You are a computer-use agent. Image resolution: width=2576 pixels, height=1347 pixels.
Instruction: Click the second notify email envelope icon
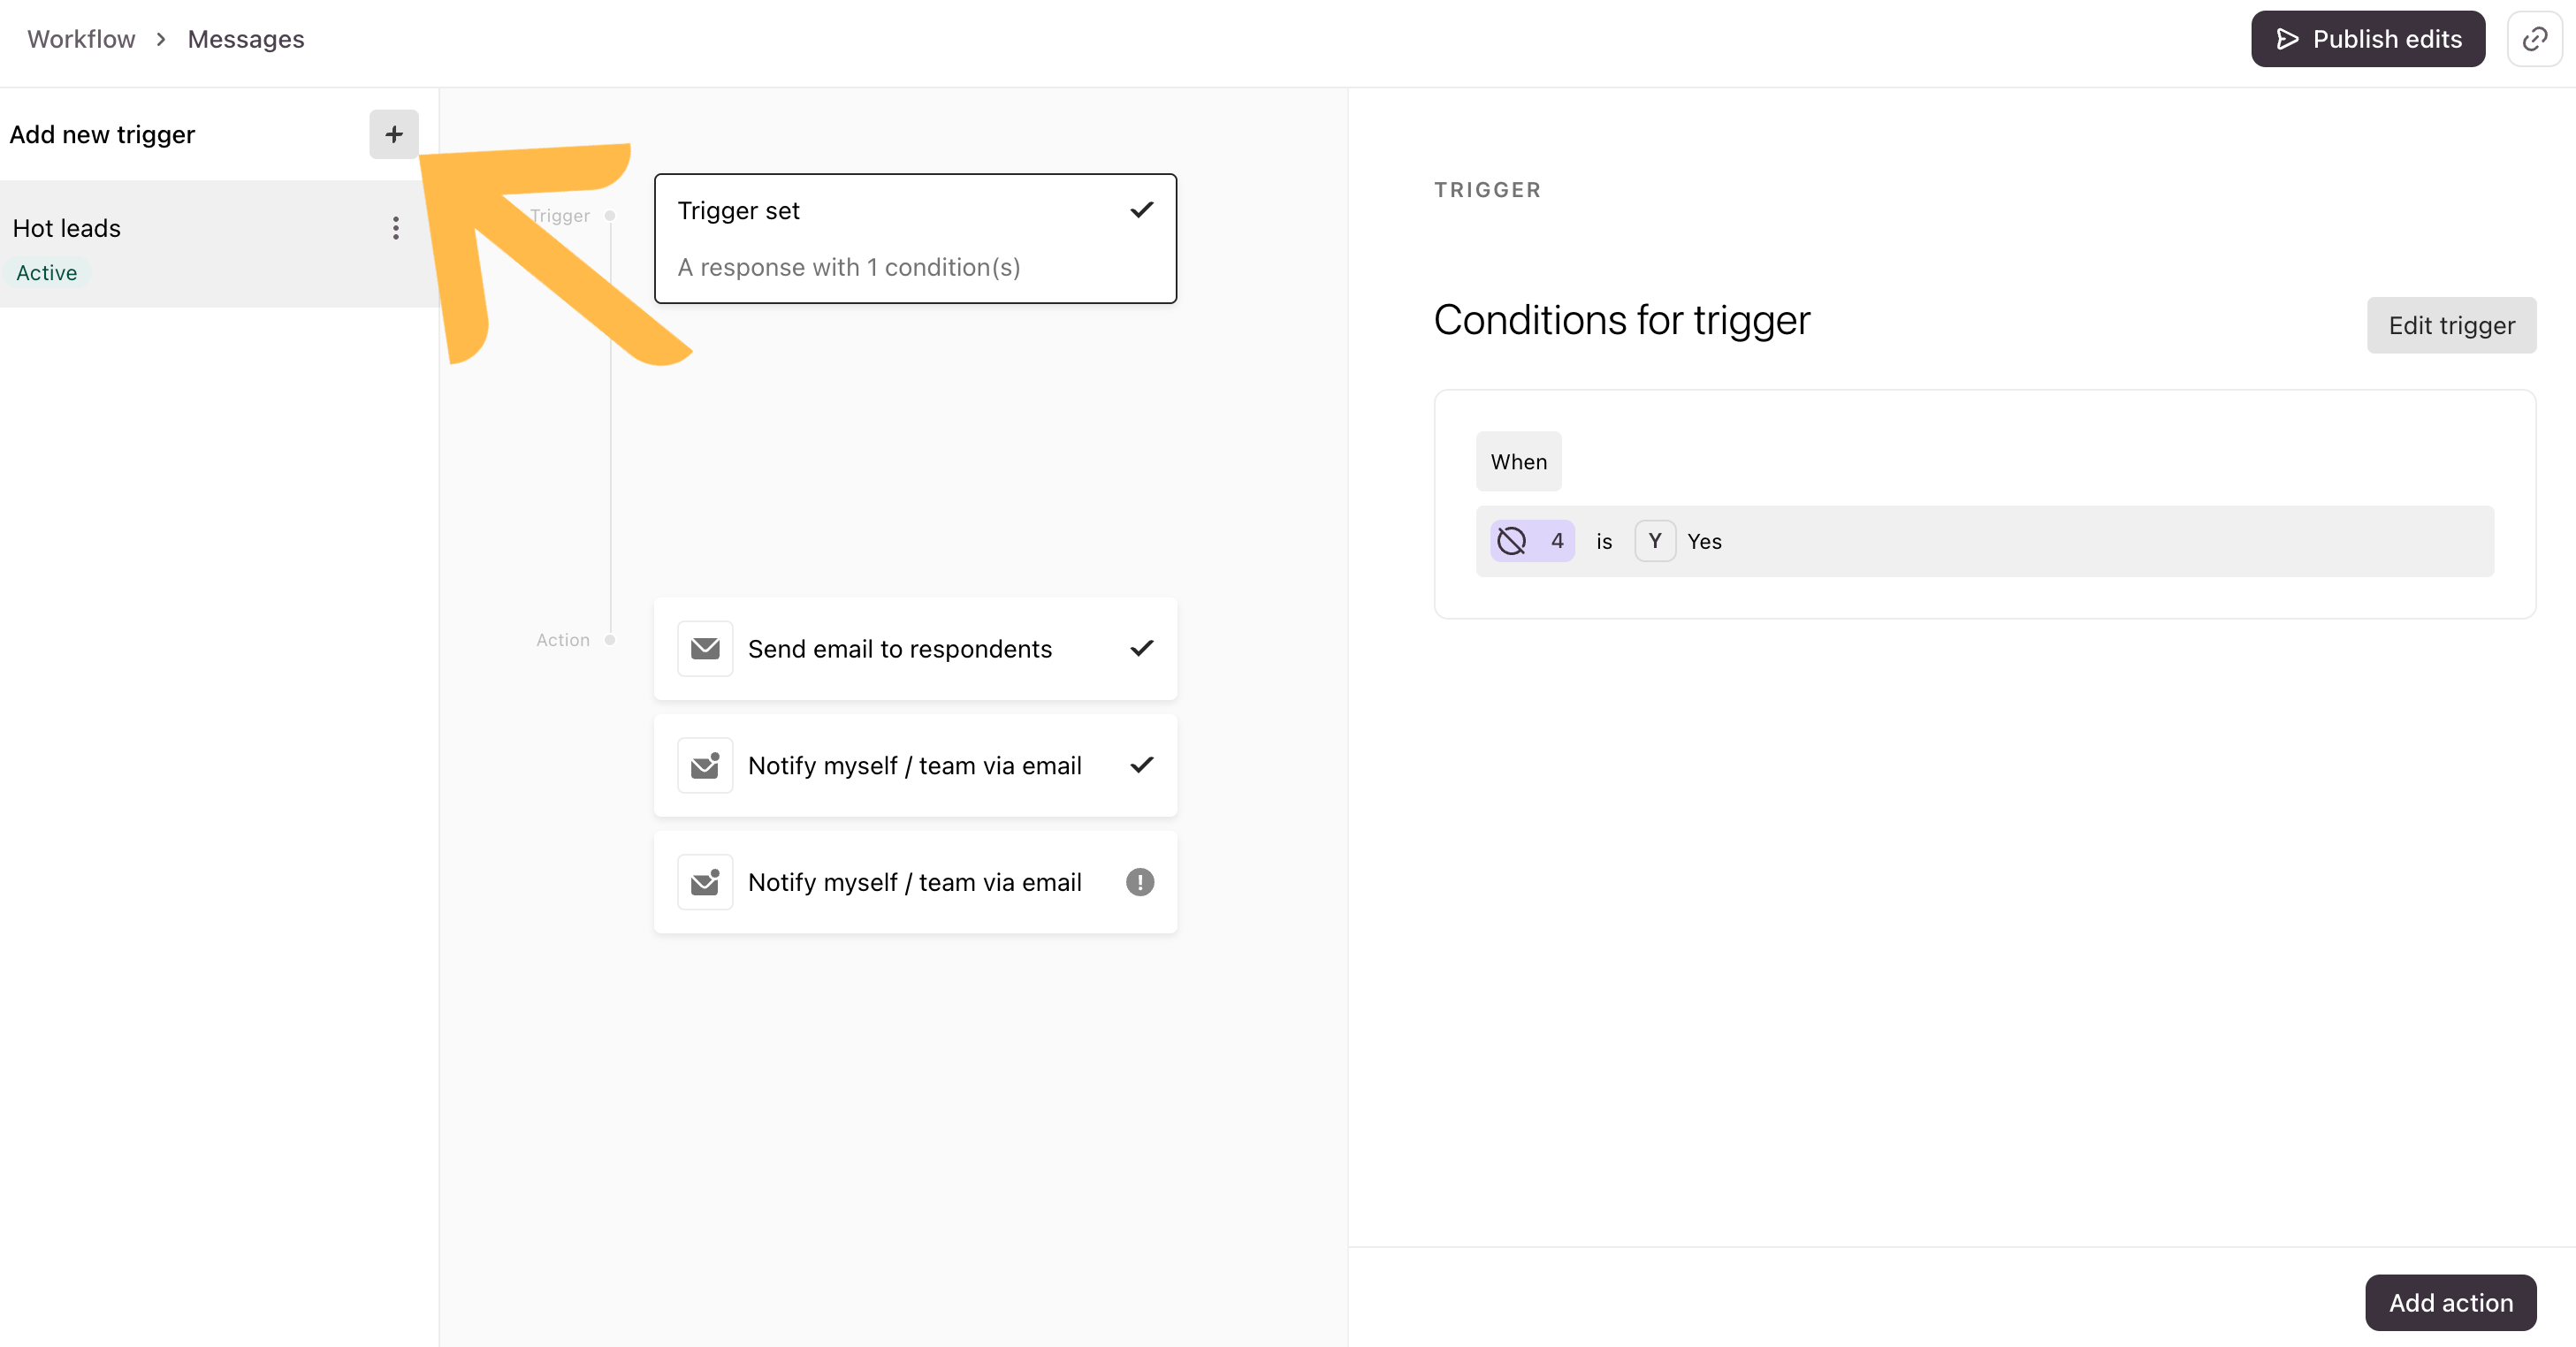coord(705,882)
